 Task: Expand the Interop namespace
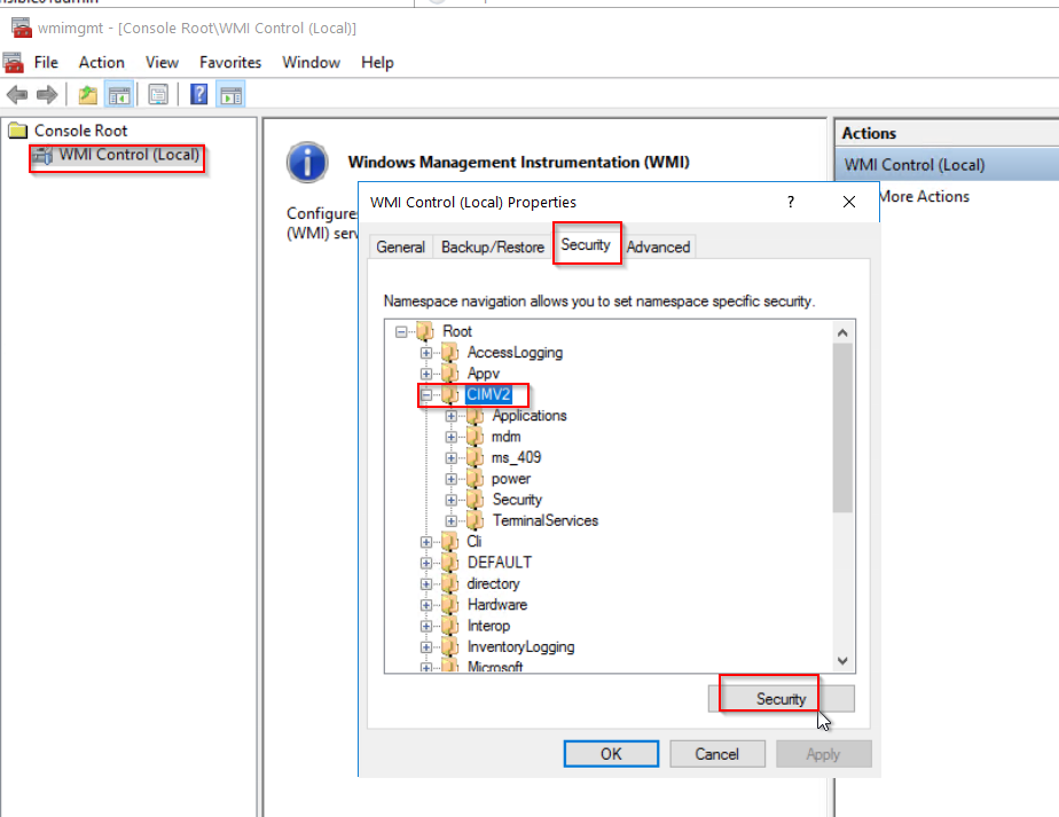click(425, 626)
